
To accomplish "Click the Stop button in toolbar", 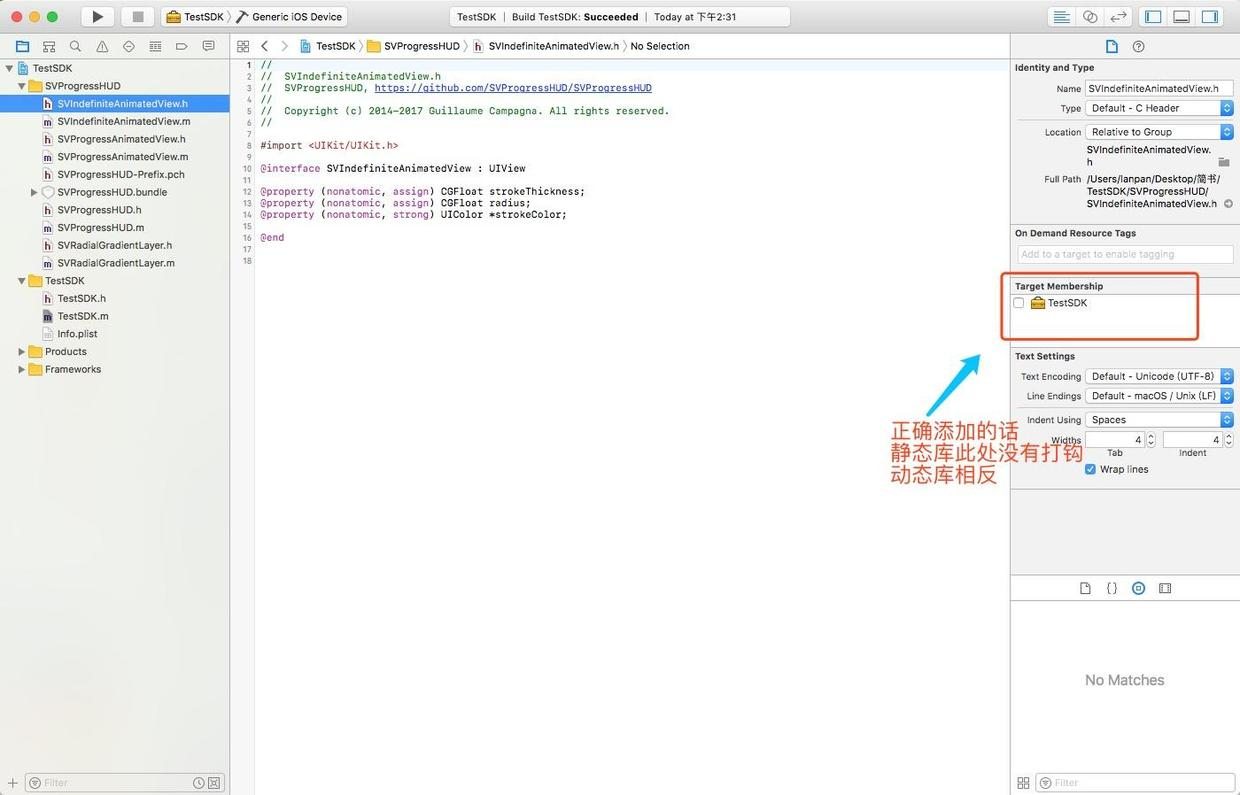I will point(138,16).
